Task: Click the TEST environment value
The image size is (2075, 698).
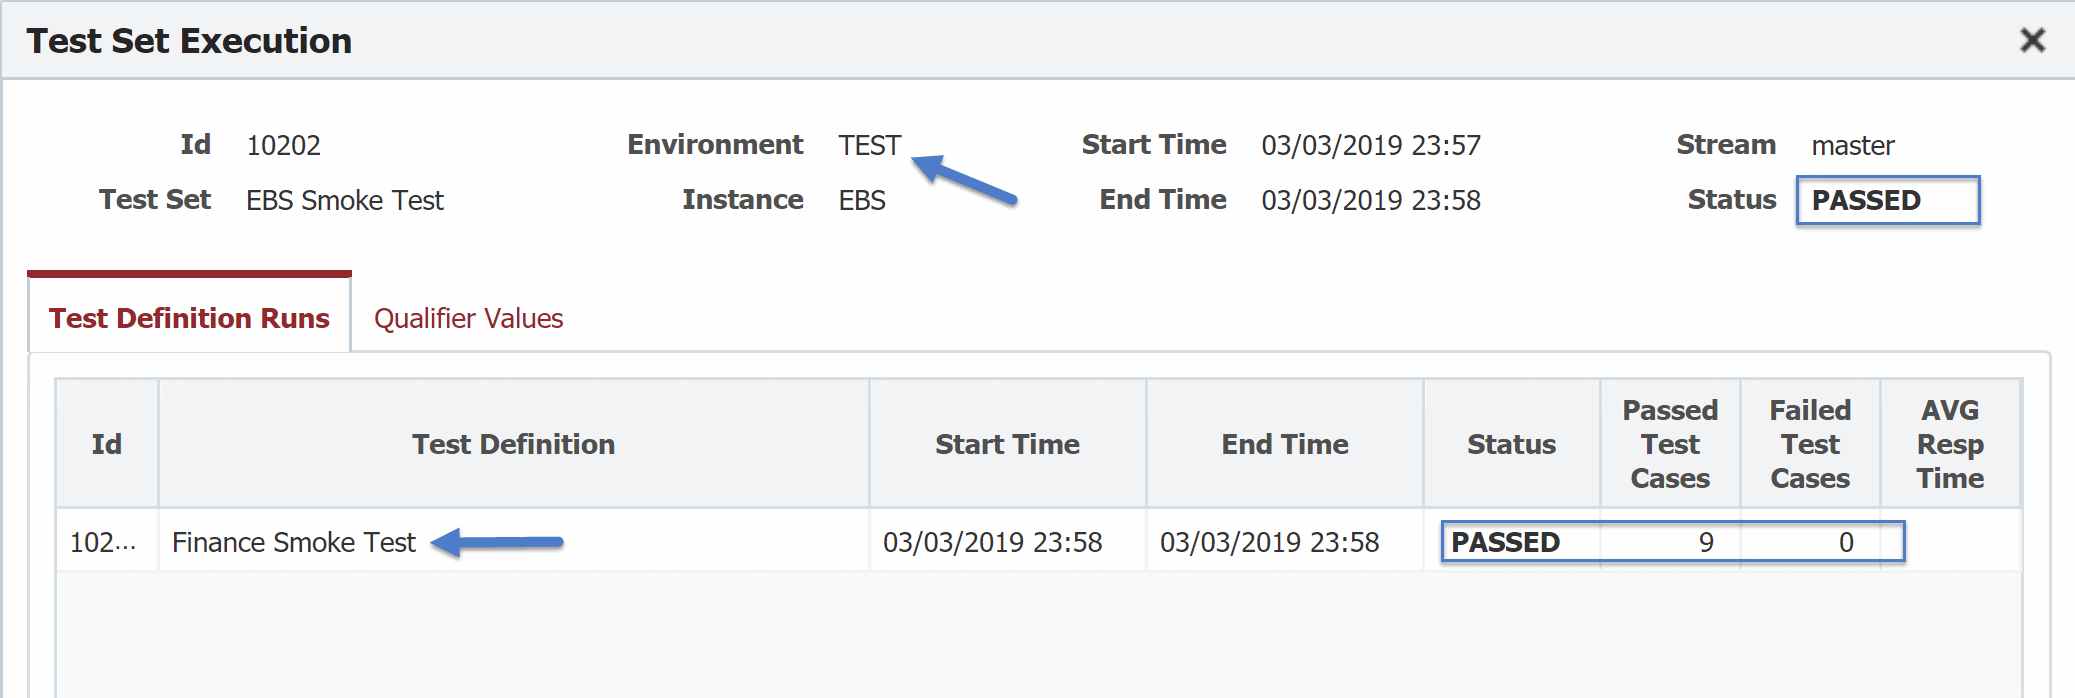Action: [869, 145]
